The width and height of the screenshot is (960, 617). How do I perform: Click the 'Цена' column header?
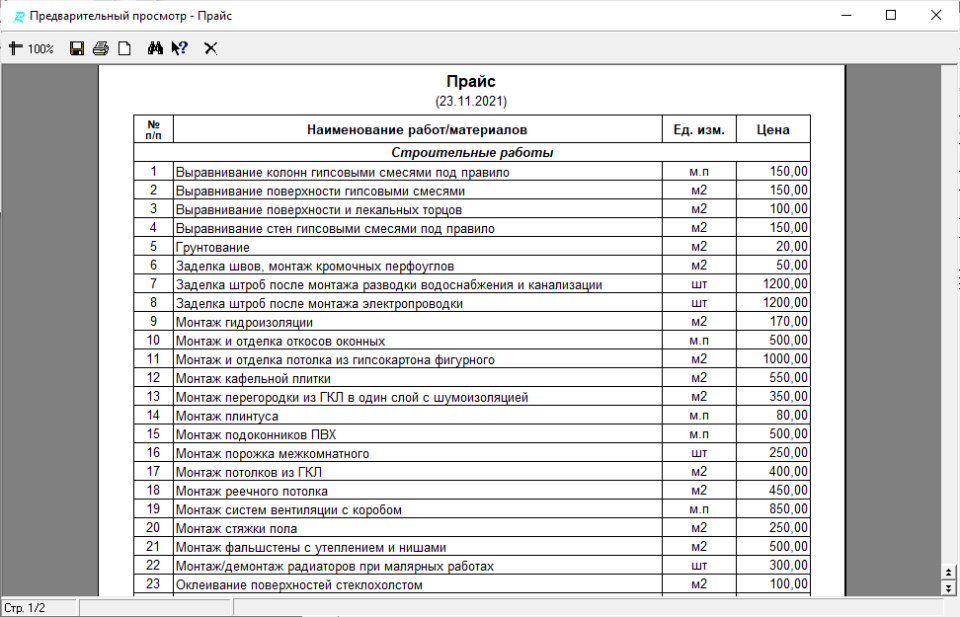point(773,130)
